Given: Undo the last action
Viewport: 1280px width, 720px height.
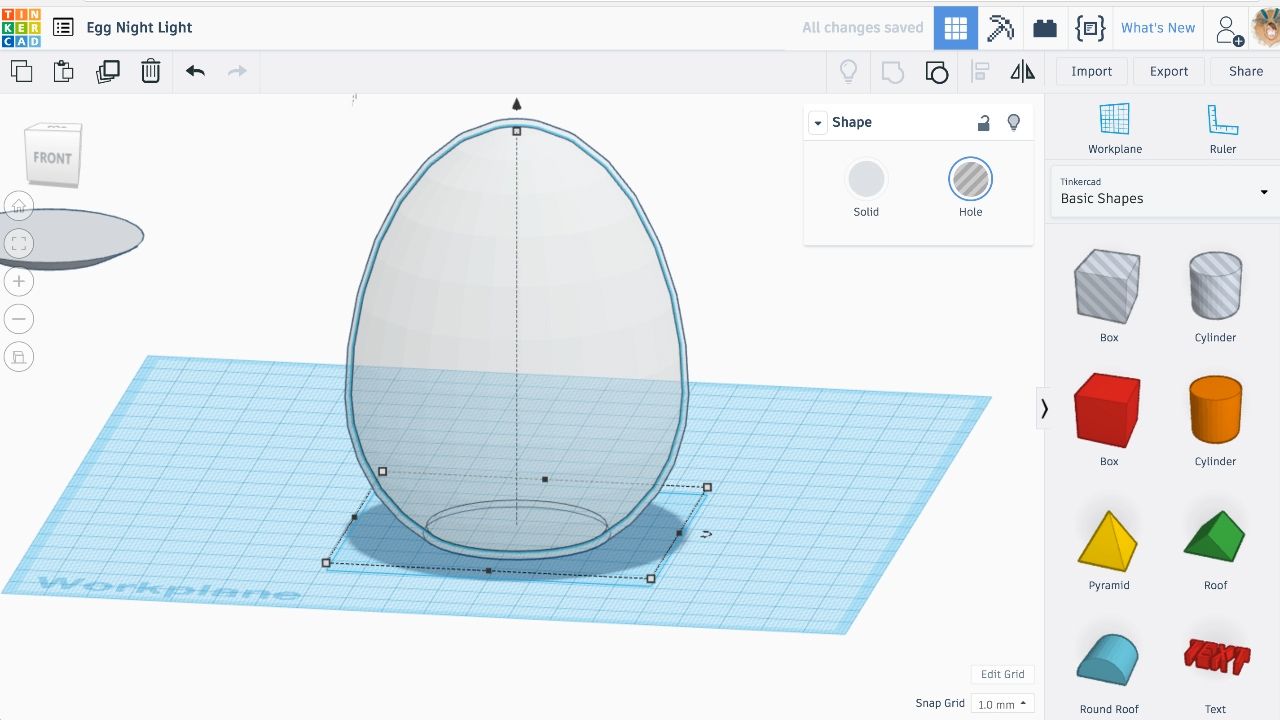Looking at the screenshot, I should (x=195, y=71).
